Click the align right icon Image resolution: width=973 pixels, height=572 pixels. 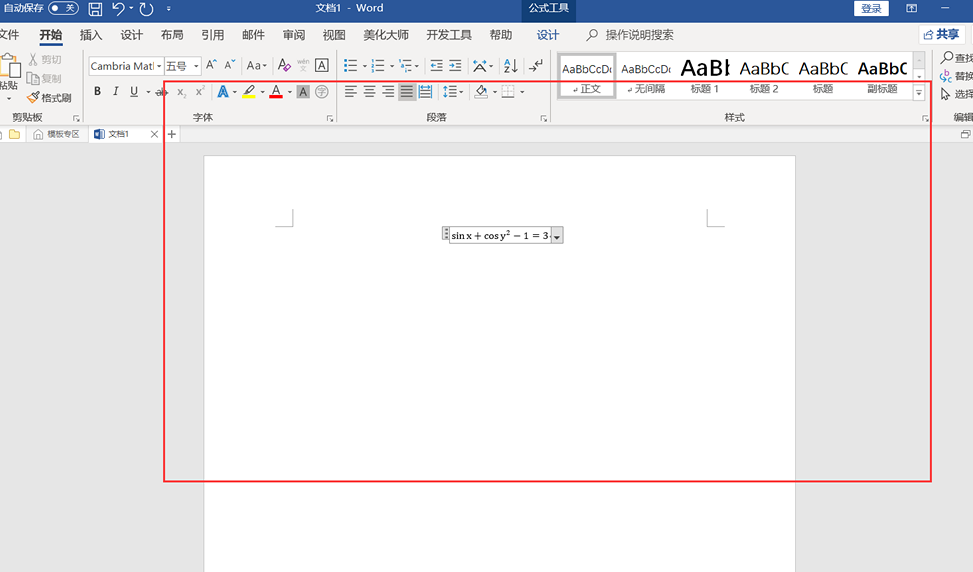[x=388, y=92]
